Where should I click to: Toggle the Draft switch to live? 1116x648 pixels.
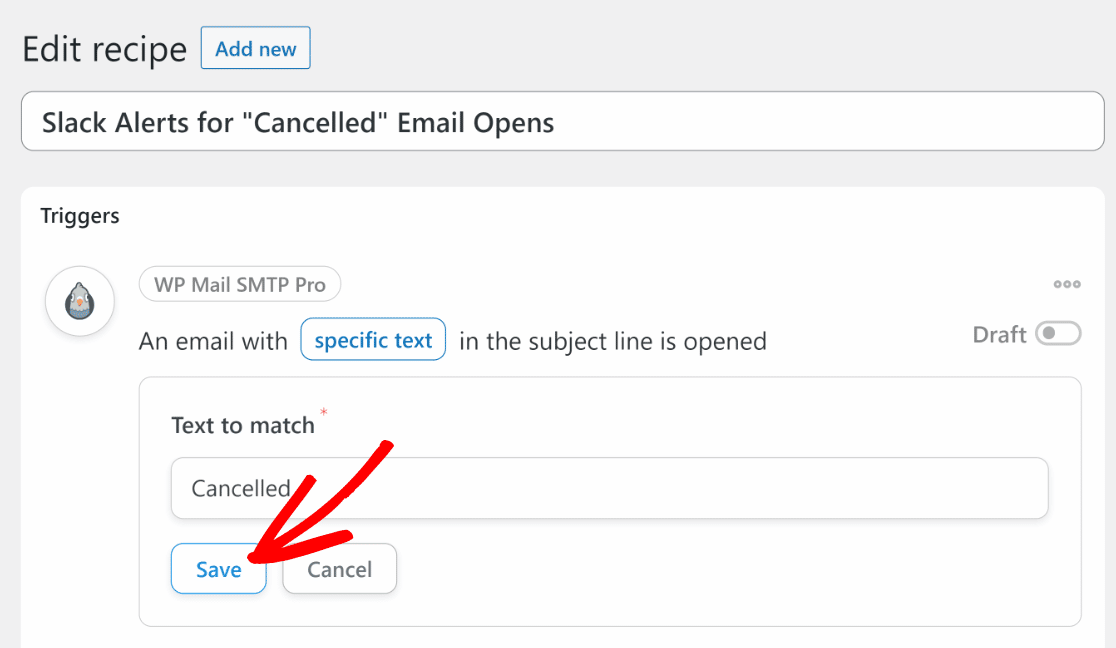pyautogui.click(x=1058, y=333)
